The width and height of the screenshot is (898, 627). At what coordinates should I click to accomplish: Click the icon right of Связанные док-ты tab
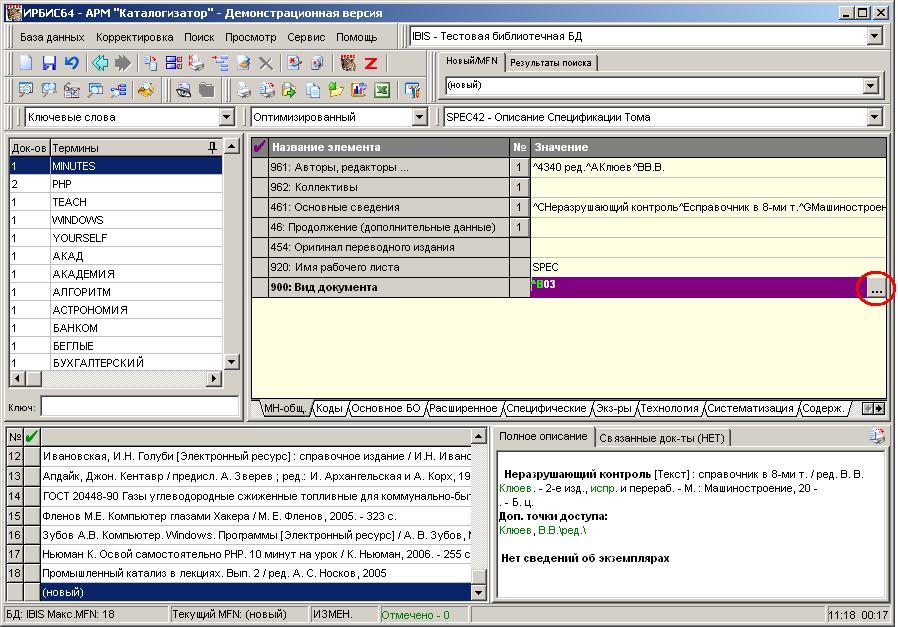[x=877, y=436]
